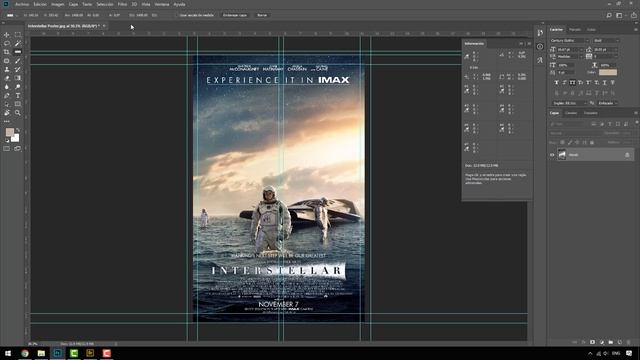Collapse the Información panel
This screenshot has width=640, height=360.
pyautogui.click(x=521, y=43)
